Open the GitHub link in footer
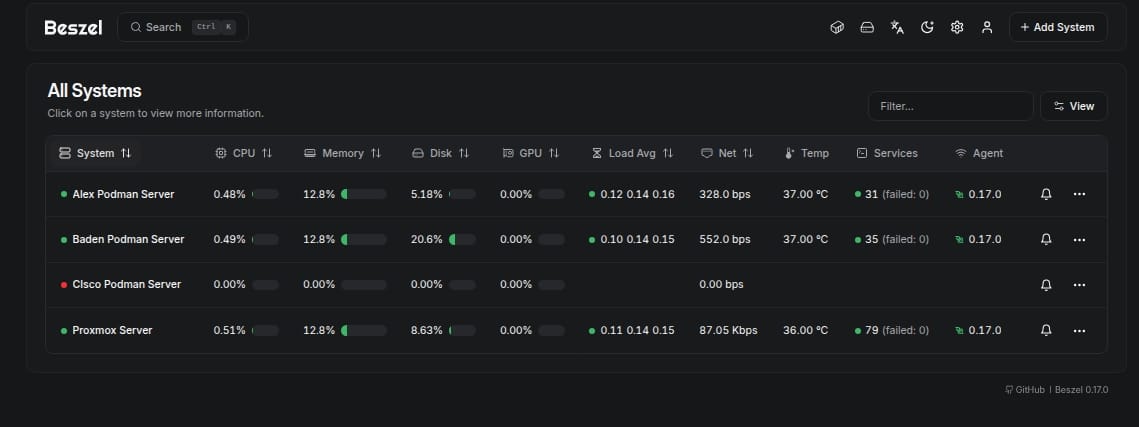The height and width of the screenshot is (427, 1139). coord(1025,390)
